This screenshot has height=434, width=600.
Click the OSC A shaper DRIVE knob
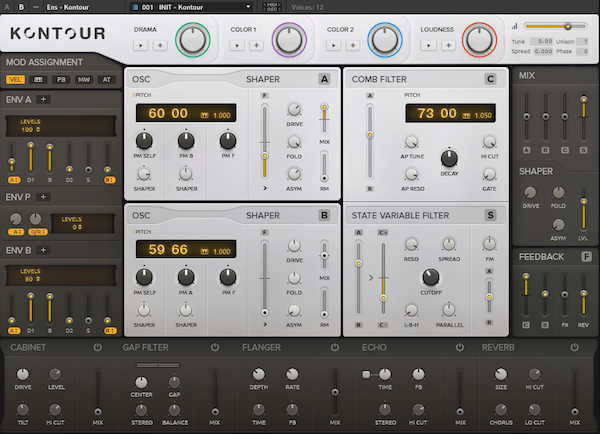pyautogui.click(x=294, y=110)
